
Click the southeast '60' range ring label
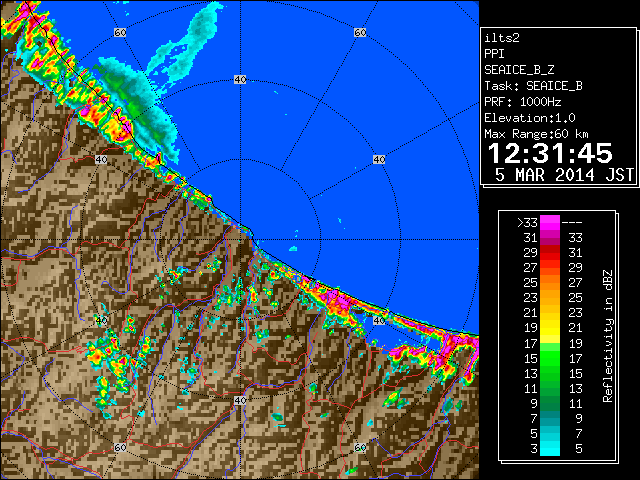360,448
